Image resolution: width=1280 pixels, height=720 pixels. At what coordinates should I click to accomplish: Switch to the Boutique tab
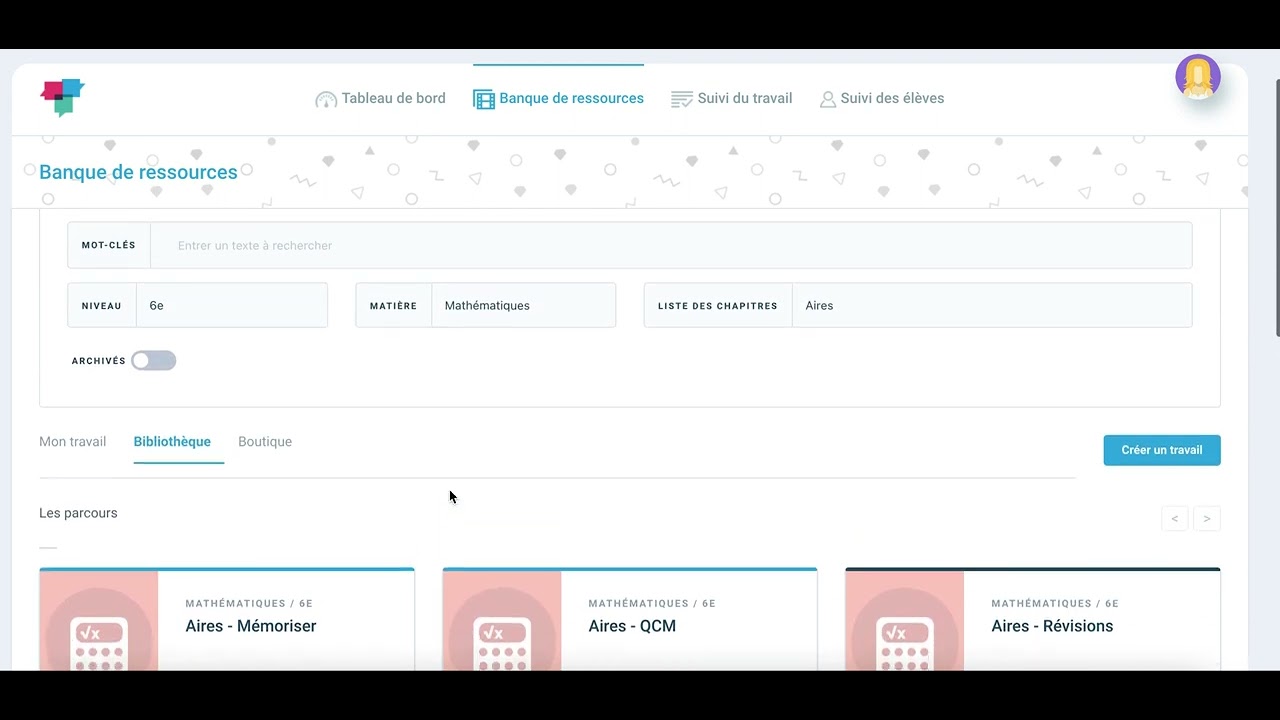[265, 442]
